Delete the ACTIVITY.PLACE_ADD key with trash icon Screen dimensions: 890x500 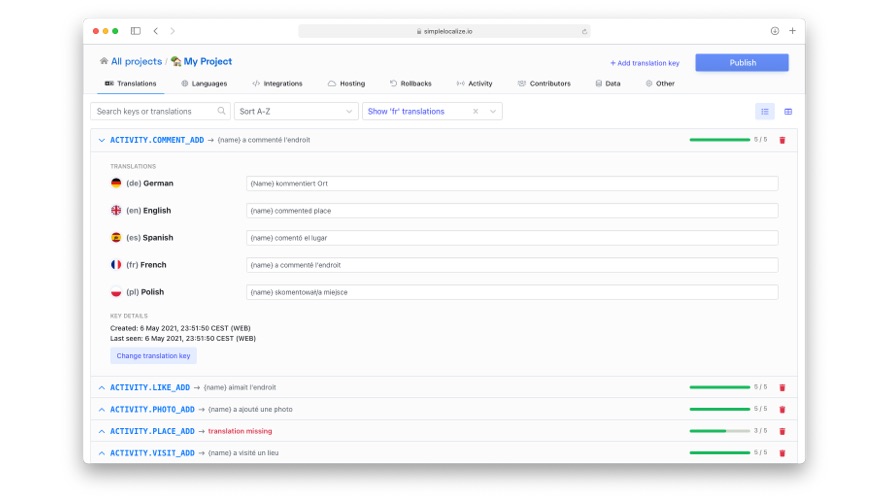(x=782, y=431)
